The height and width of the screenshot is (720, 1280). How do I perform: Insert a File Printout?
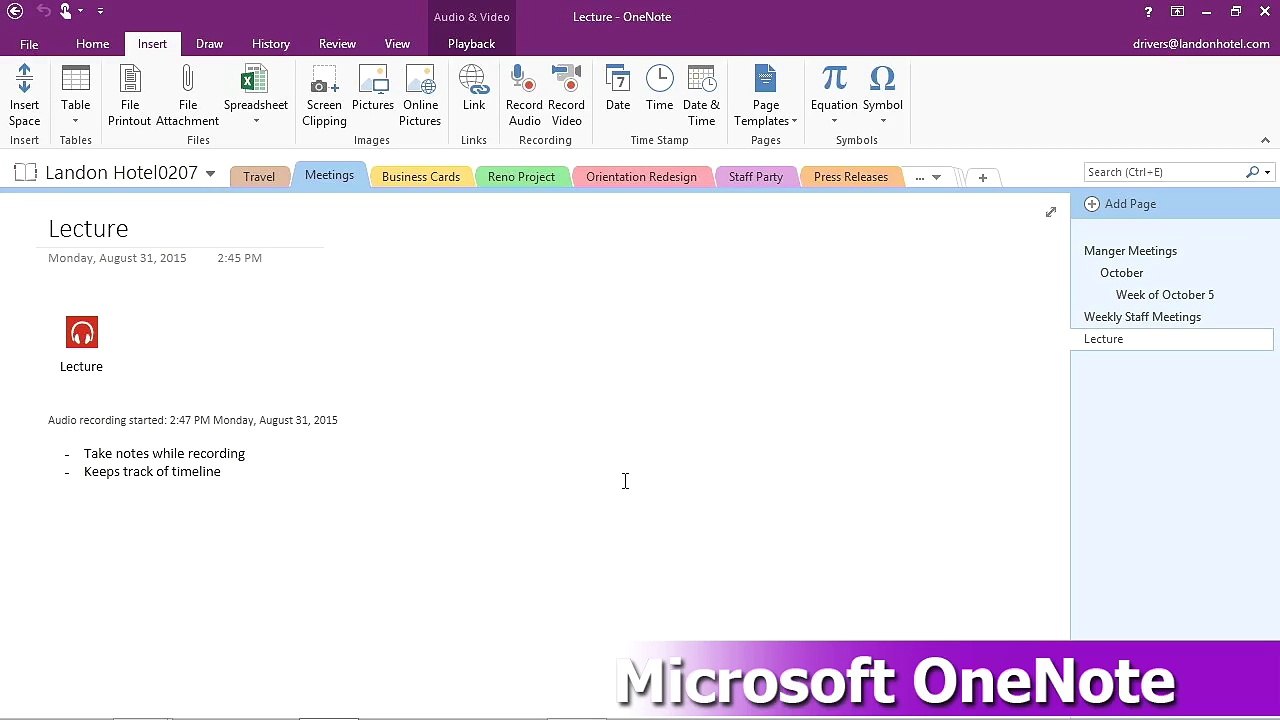tap(129, 95)
